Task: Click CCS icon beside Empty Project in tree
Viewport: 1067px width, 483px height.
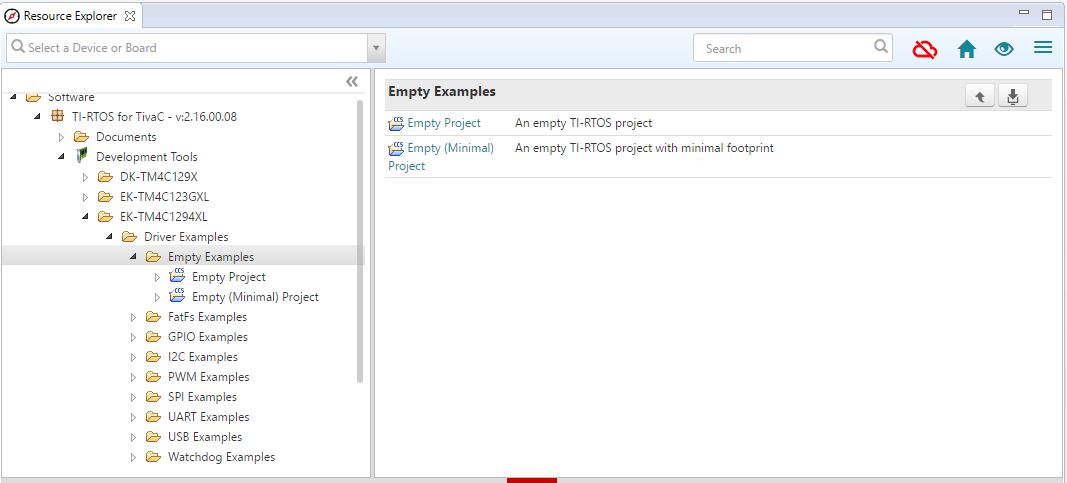Action: coord(177,276)
